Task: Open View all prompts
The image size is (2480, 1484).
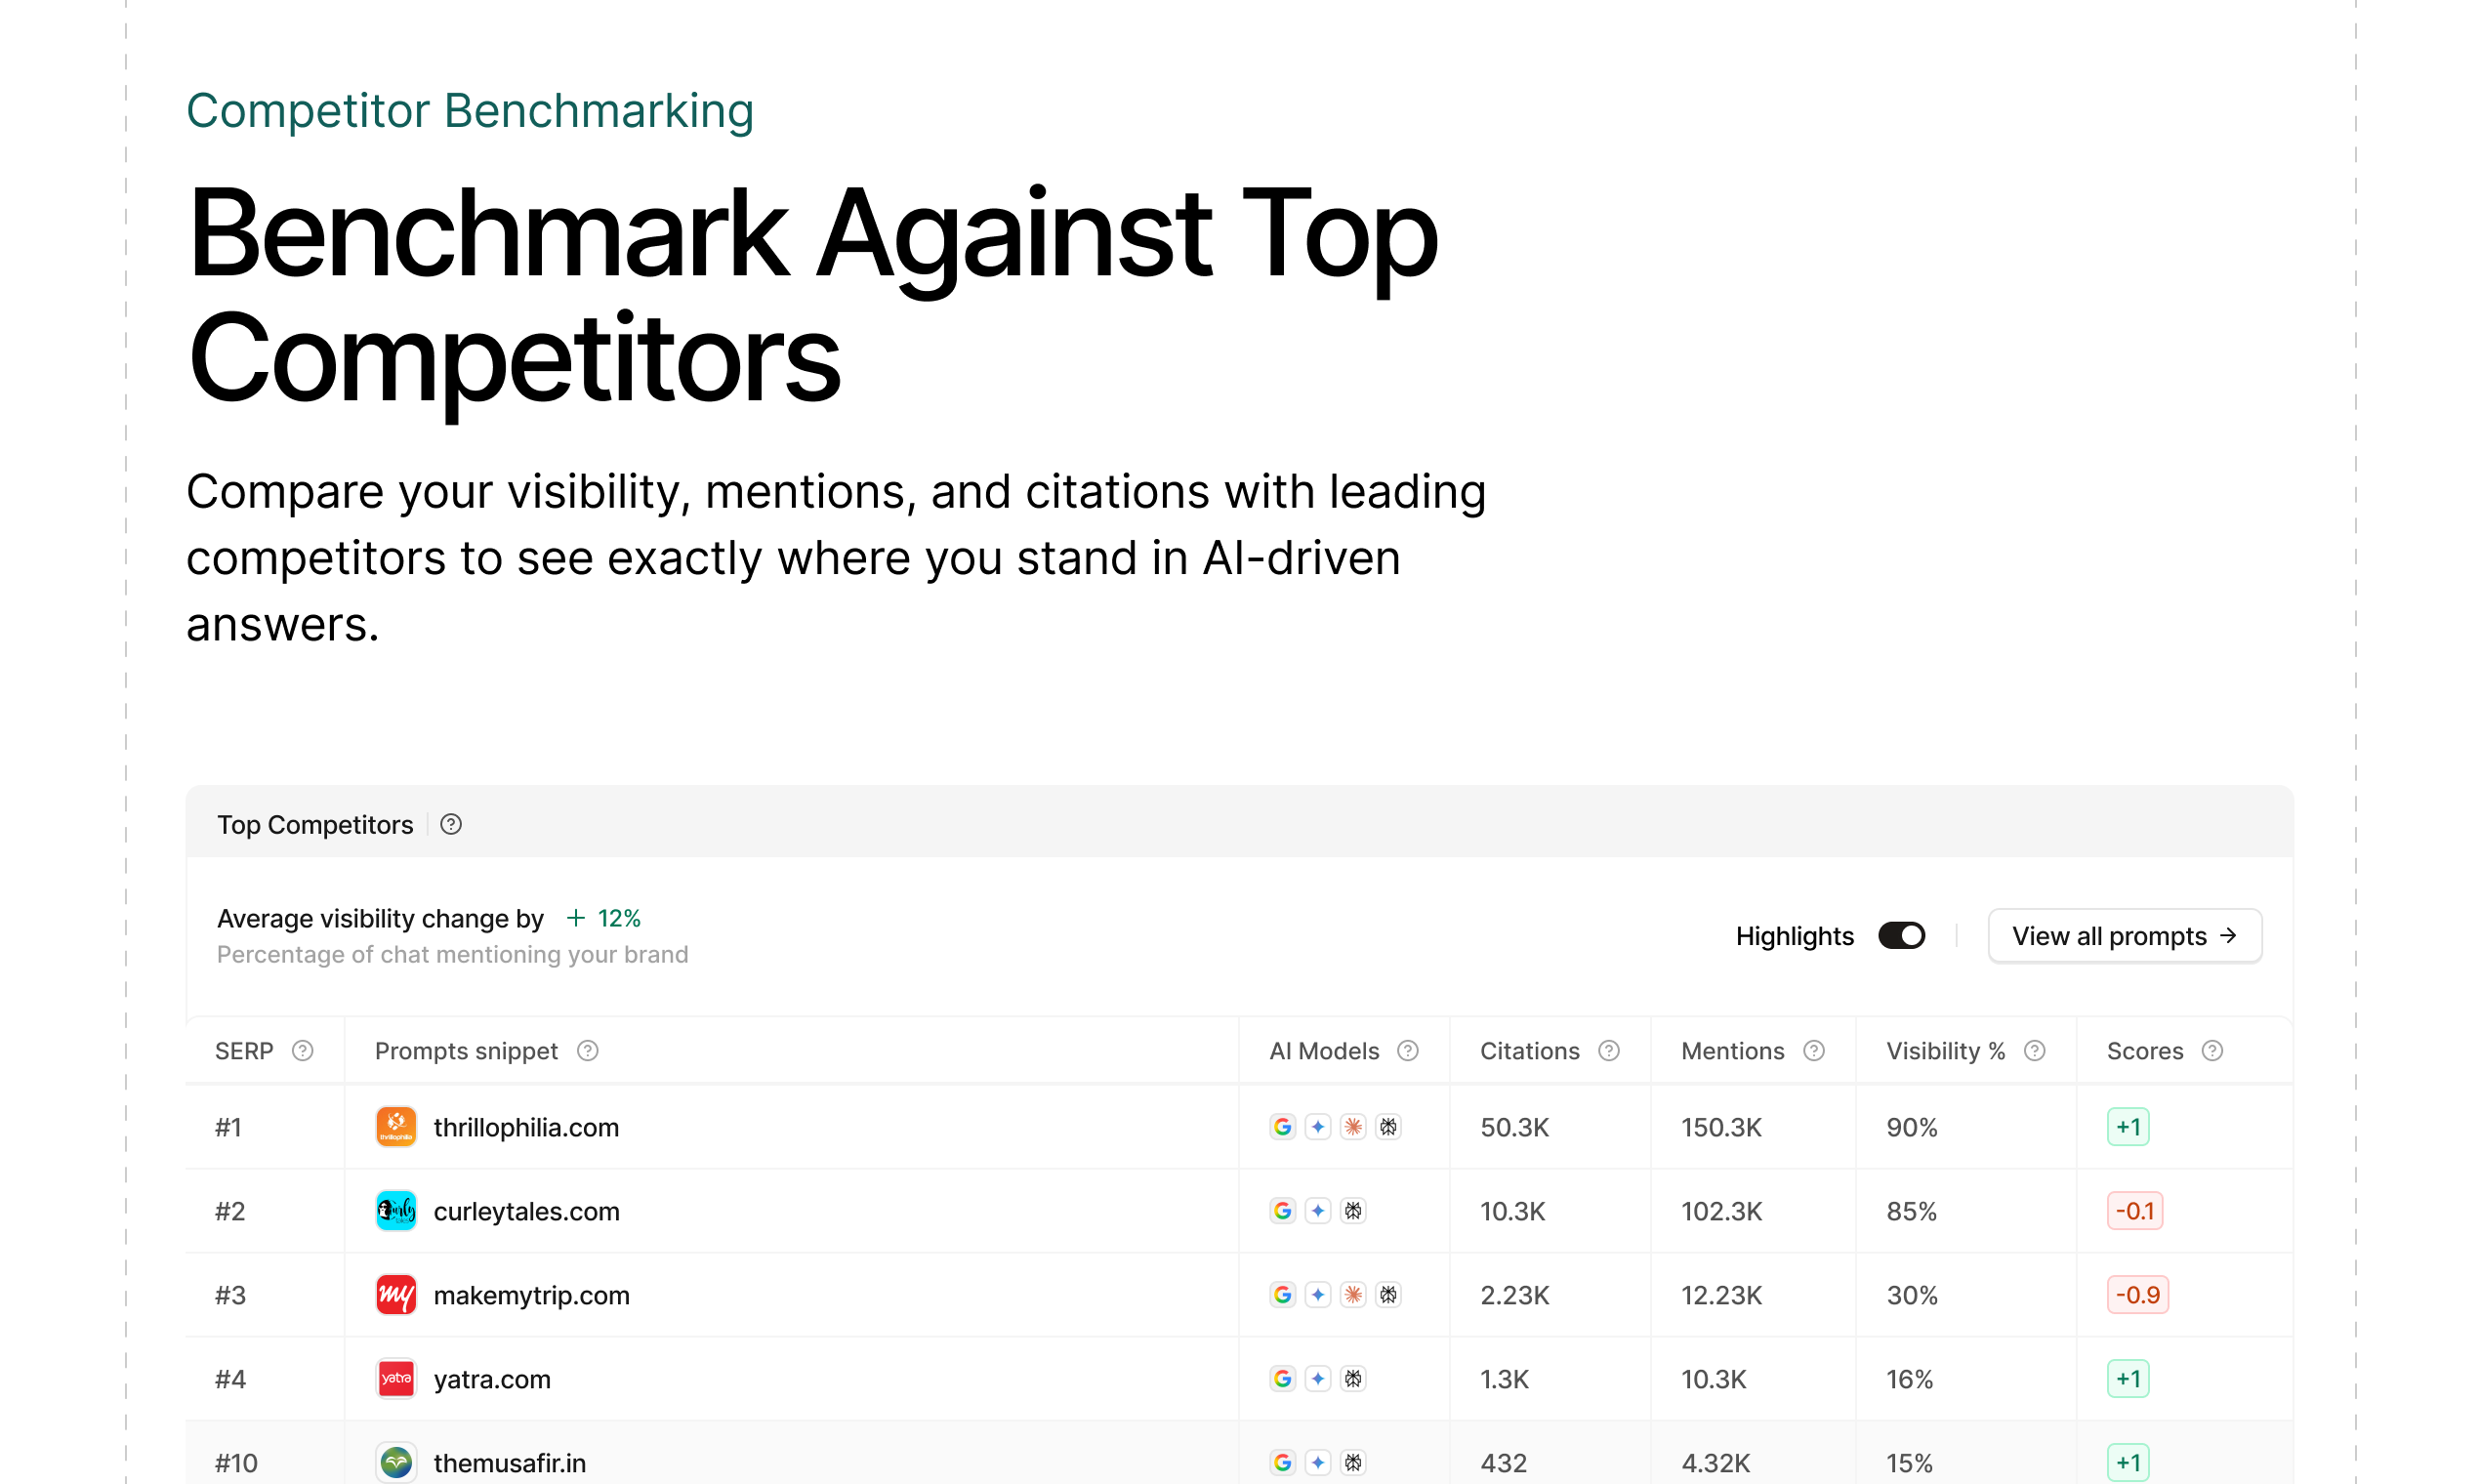Action: pos(2124,935)
